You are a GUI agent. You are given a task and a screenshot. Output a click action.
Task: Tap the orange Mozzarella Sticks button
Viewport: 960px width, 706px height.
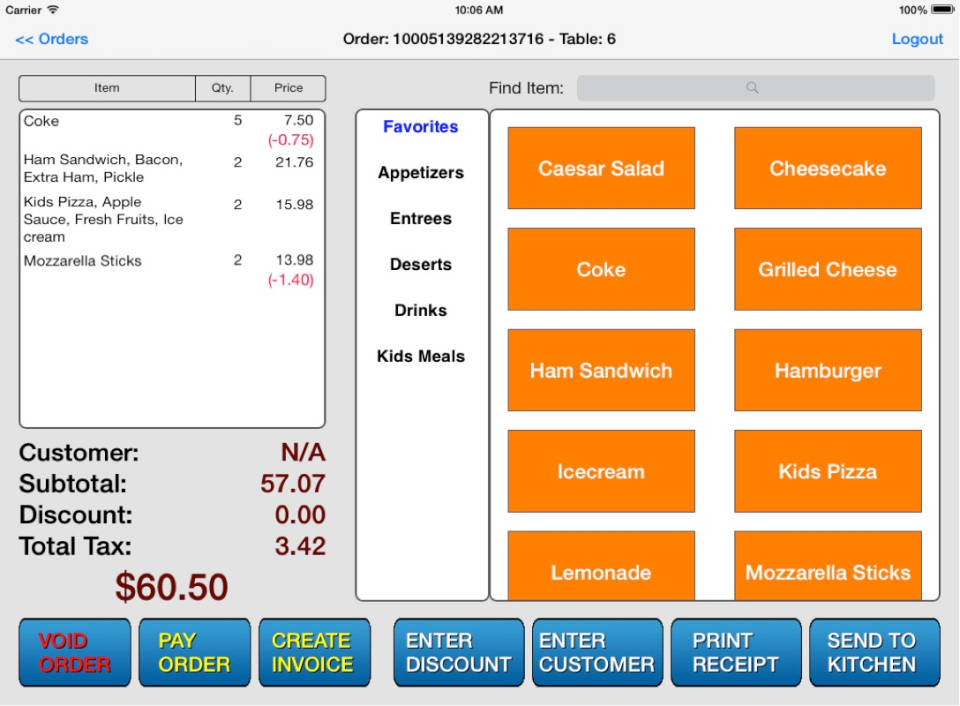[x=828, y=566]
